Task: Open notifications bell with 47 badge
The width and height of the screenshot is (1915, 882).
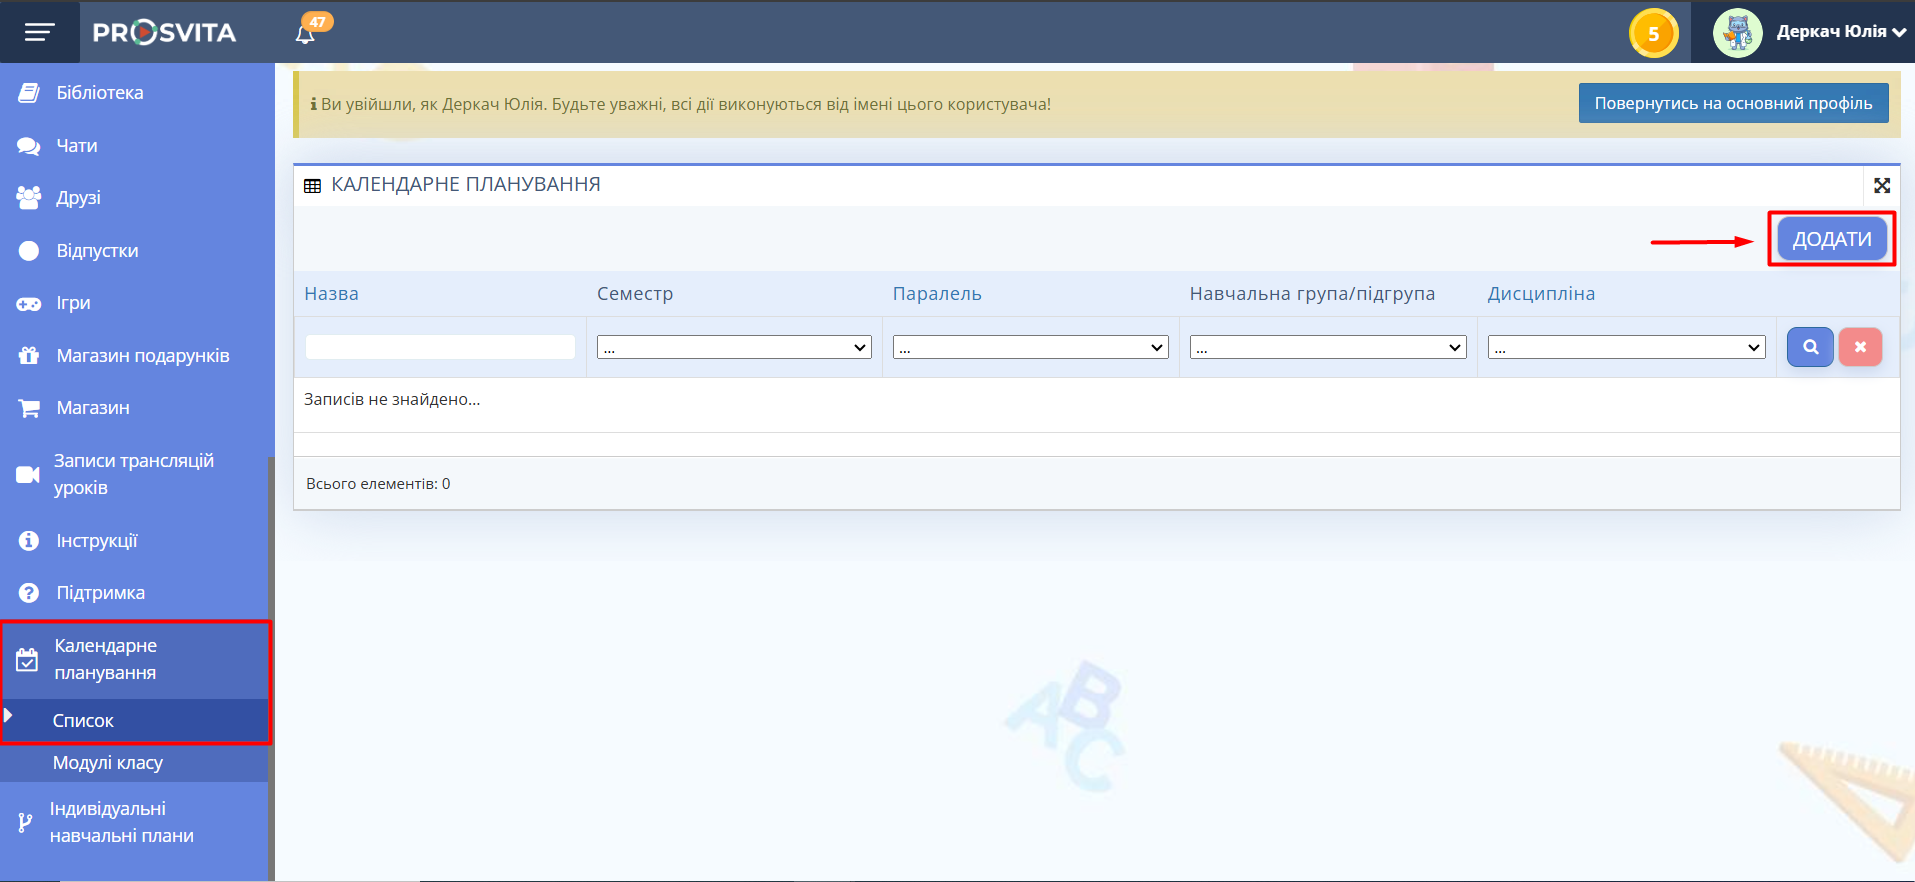Action: [306, 34]
